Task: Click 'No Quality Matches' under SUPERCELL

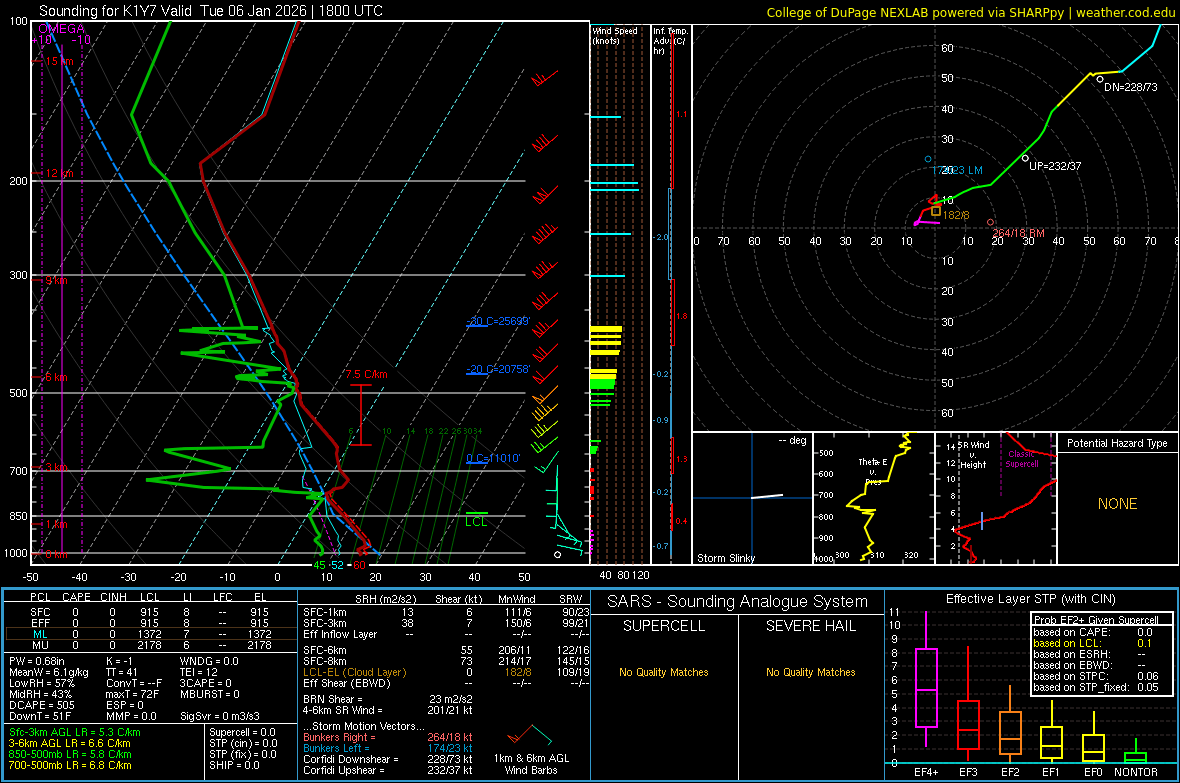Action: coord(664,672)
